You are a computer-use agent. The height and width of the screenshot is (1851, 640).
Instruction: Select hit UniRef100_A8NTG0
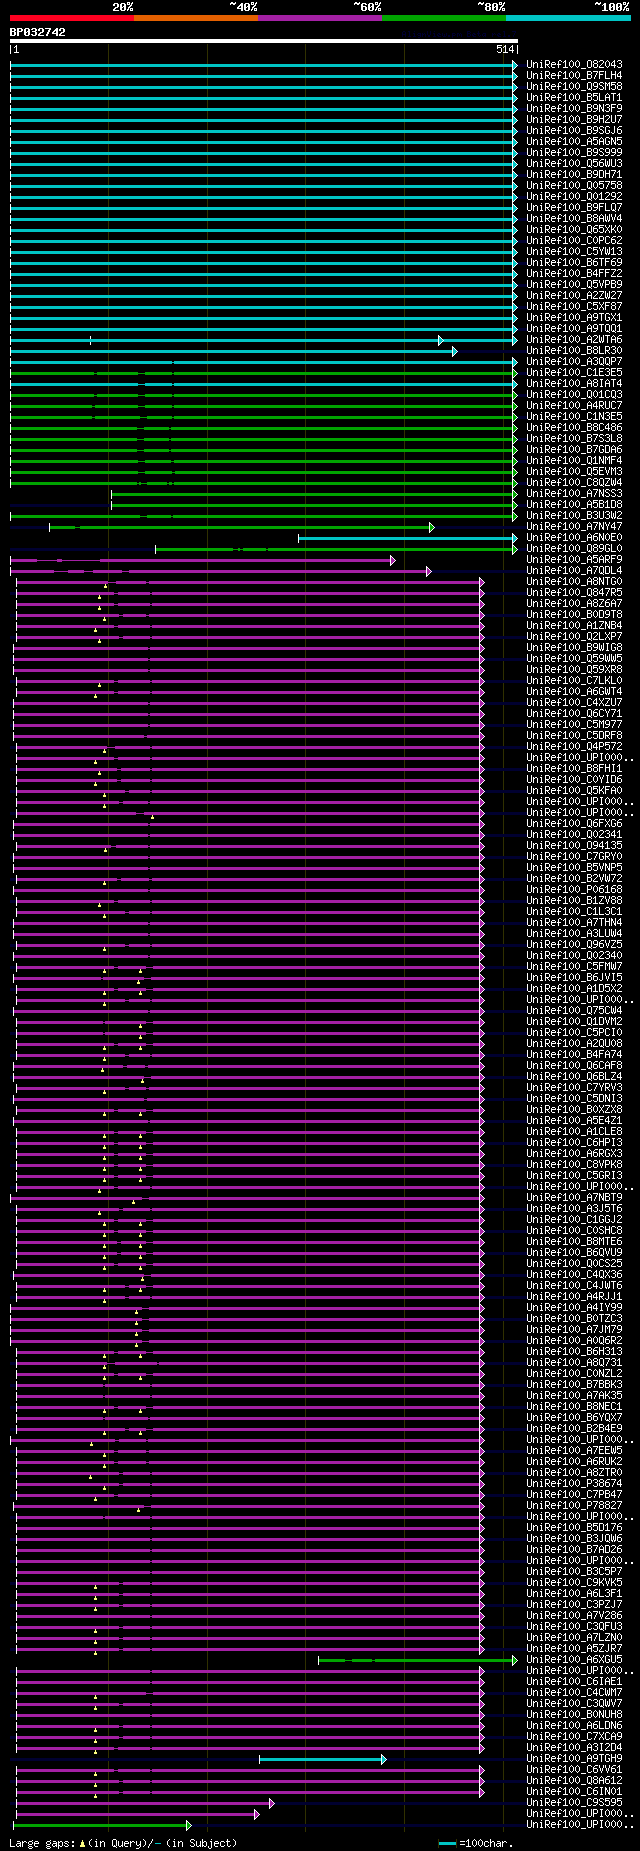click(x=574, y=581)
